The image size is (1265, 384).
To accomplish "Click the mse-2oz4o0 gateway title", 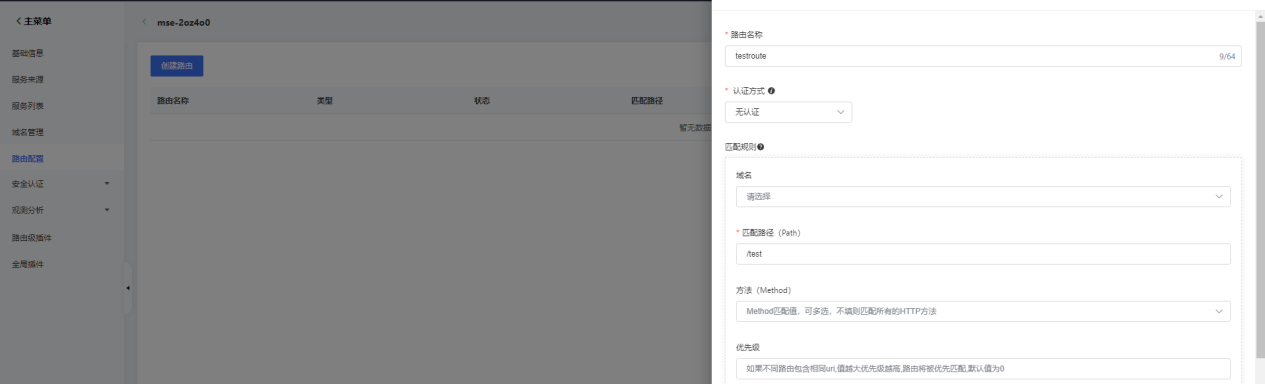I will tap(183, 22).
